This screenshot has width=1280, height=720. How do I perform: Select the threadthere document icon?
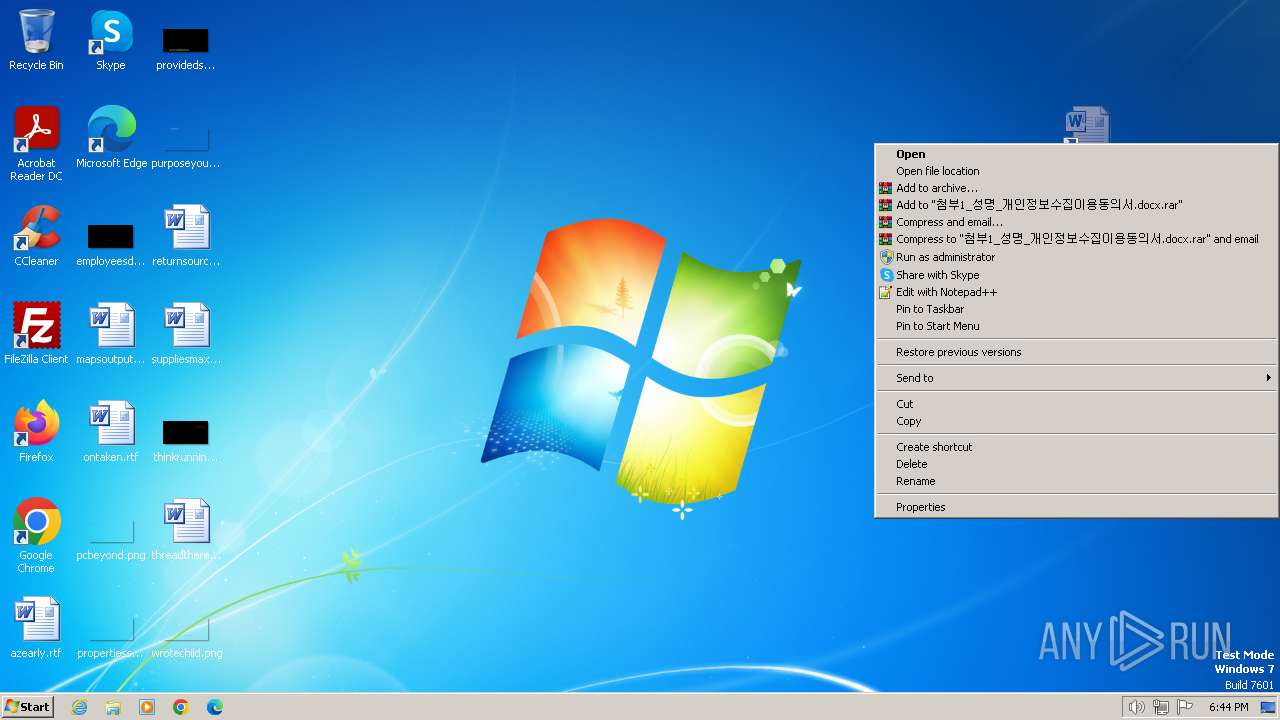186,530
